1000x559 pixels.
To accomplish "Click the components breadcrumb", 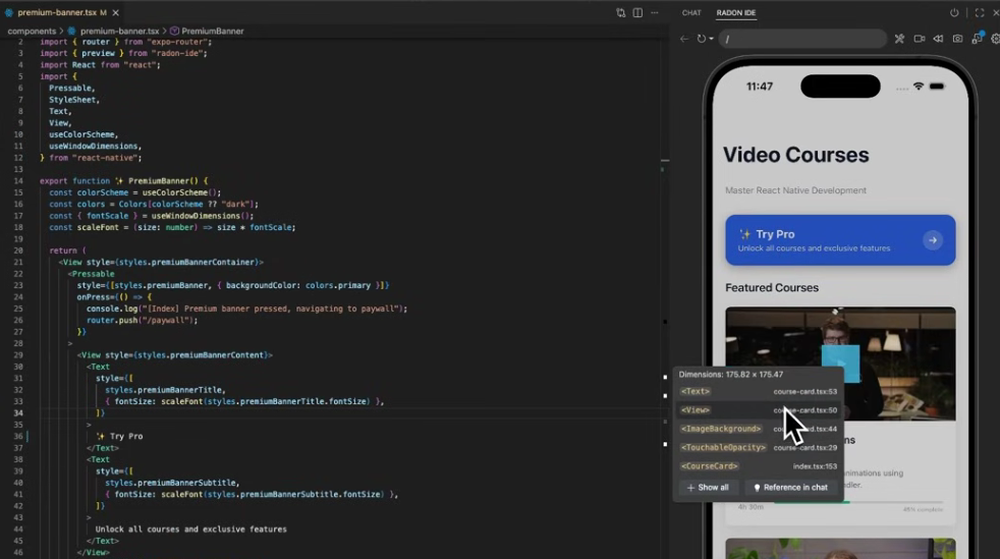I will pos(32,31).
